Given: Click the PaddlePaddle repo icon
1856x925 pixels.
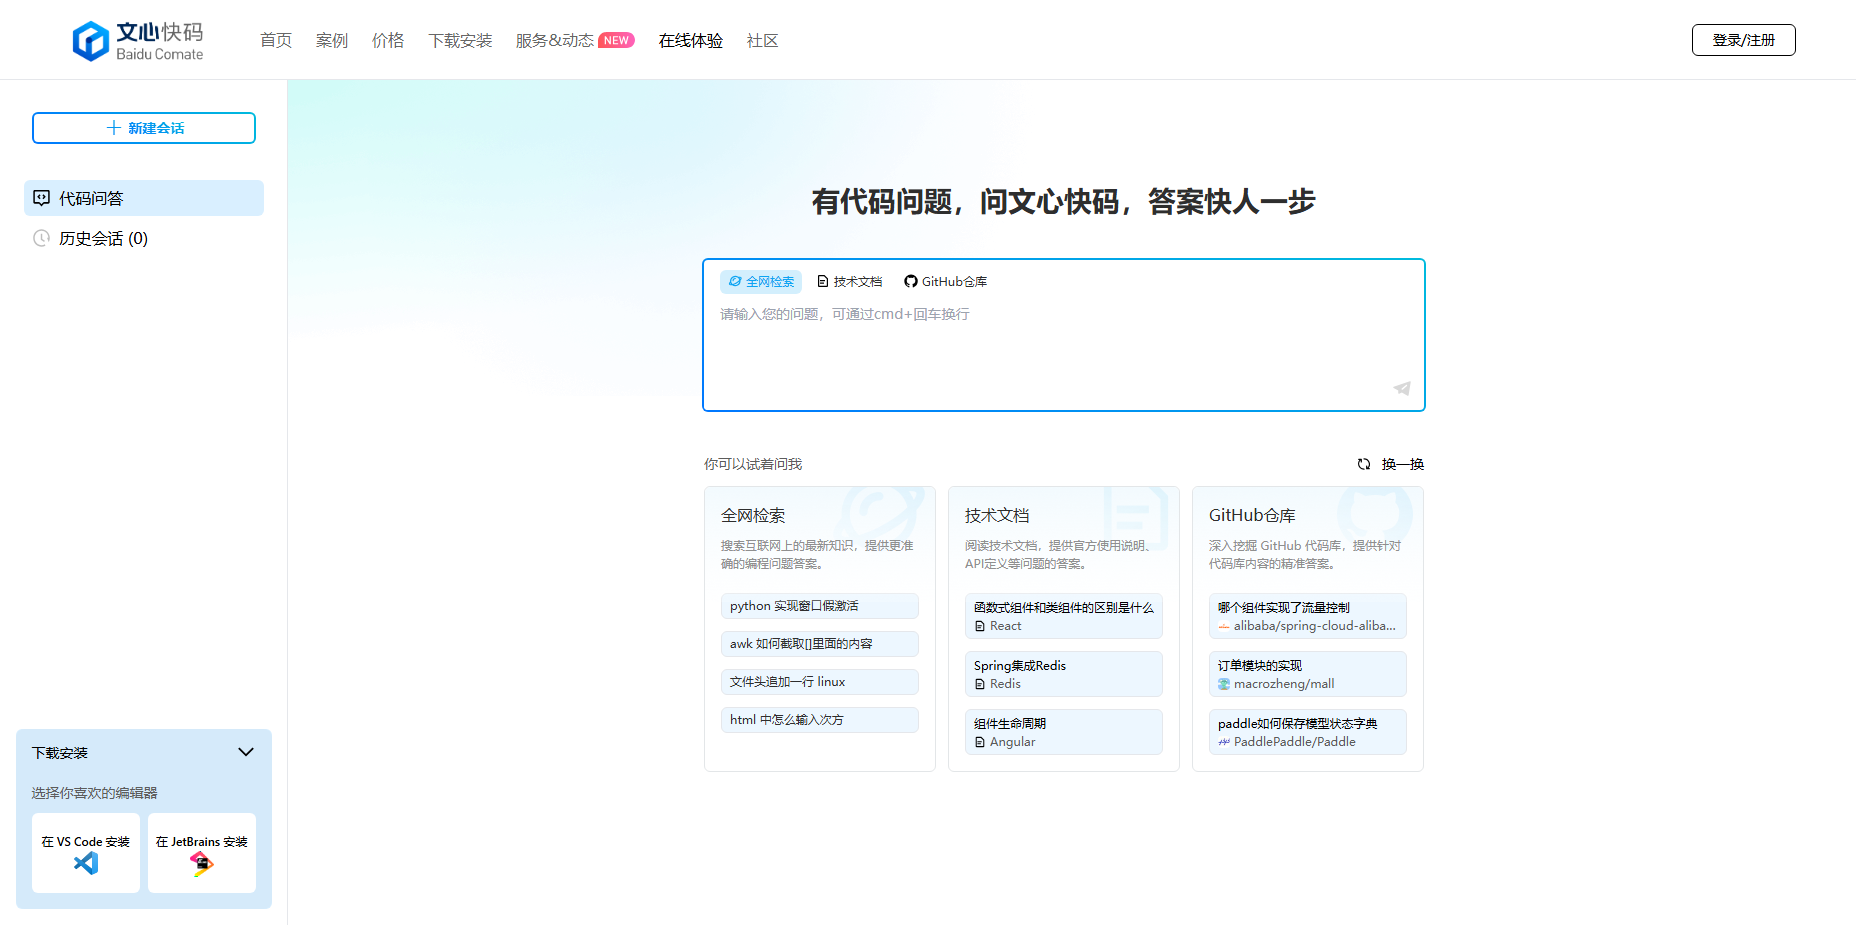Looking at the screenshot, I should point(1224,742).
